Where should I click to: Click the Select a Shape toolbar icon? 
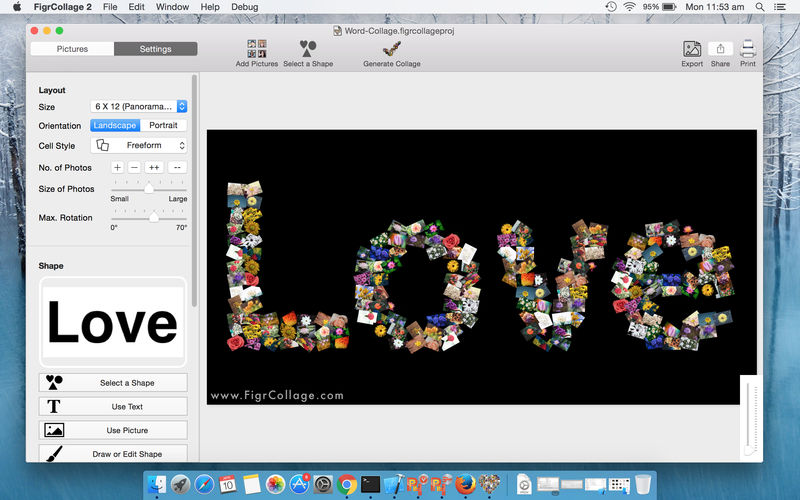point(308,49)
